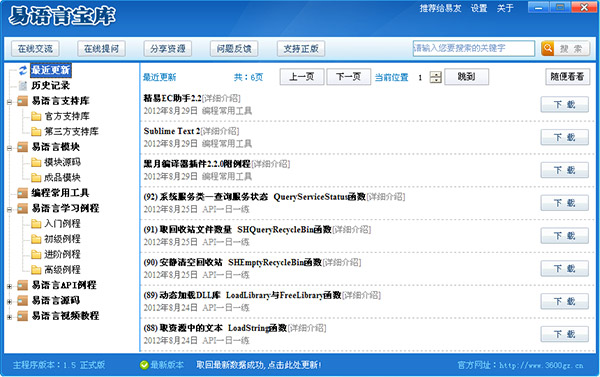The image size is (600, 377).
Task: Download Sublime Text 2
Action: point(565,137)
